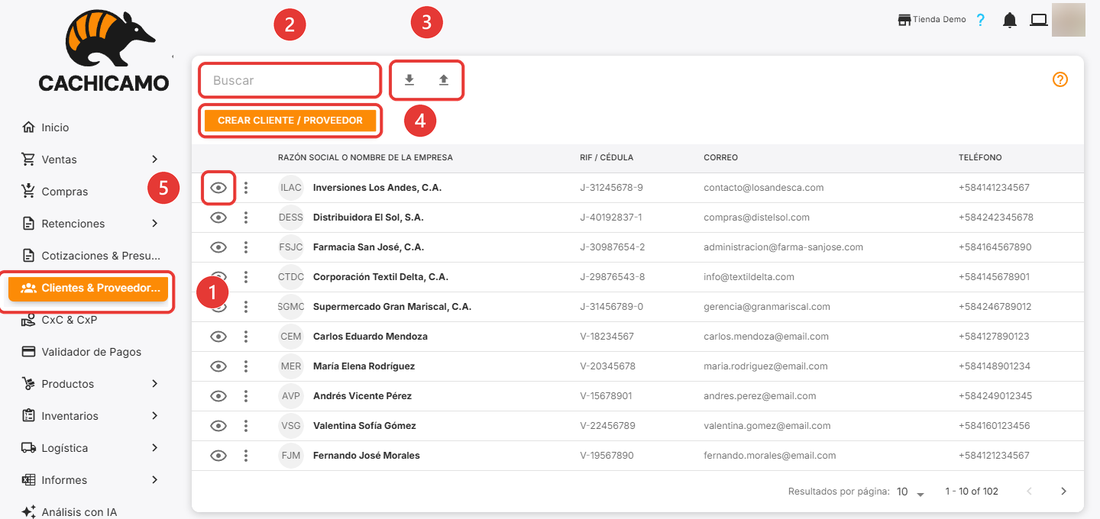
Task: Open the options menu for Andrés Vicente Pérez
Action: point(246,396)
